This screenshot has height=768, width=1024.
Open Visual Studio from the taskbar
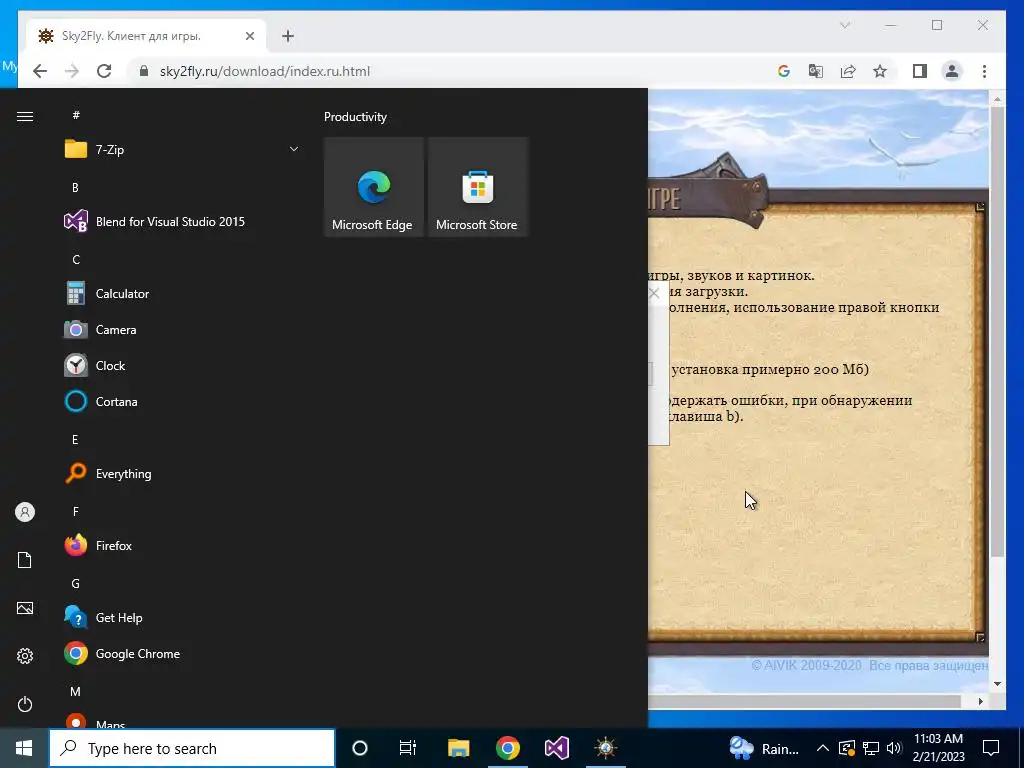click(x=556, y=748)
